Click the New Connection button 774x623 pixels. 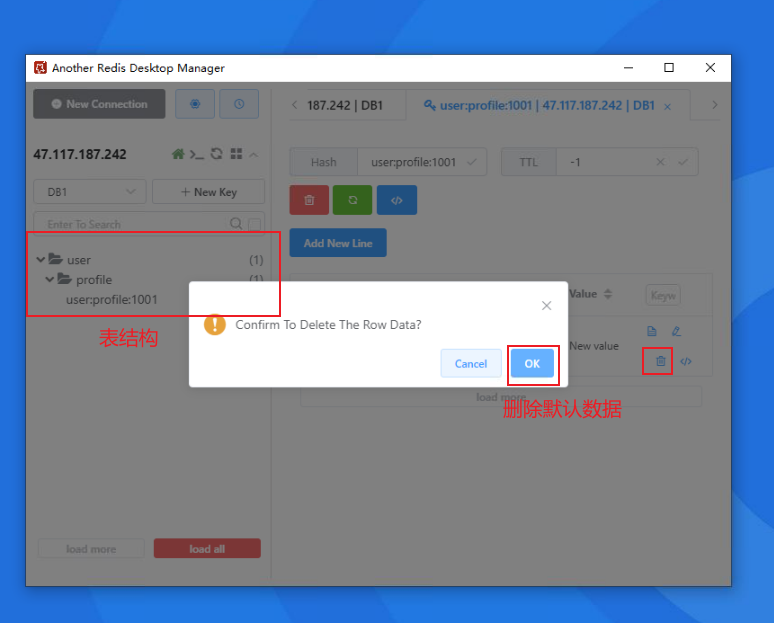[99, 104]
